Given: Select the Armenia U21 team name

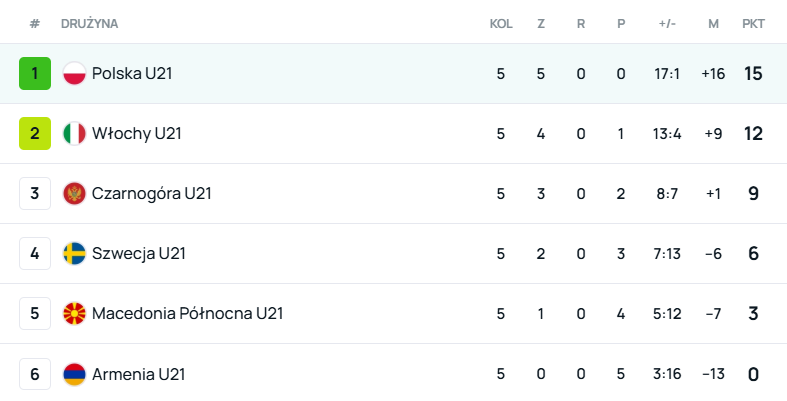Looking at the screenshot, I should (x=138, y=374).
